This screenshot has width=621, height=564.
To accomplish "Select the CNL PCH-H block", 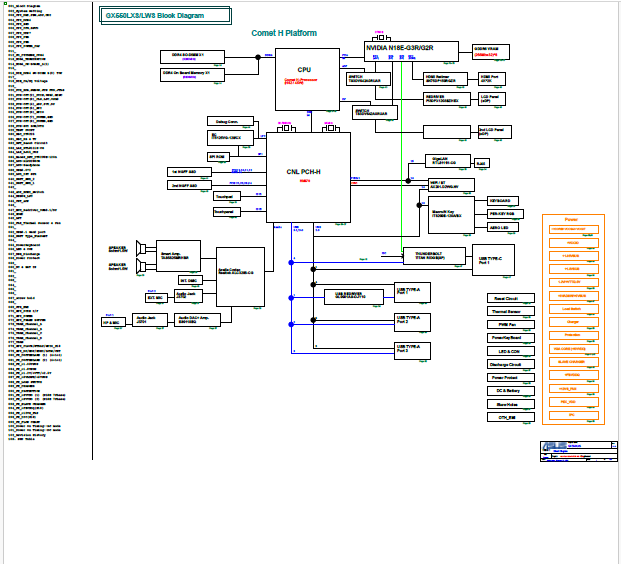I will point(308,177).
